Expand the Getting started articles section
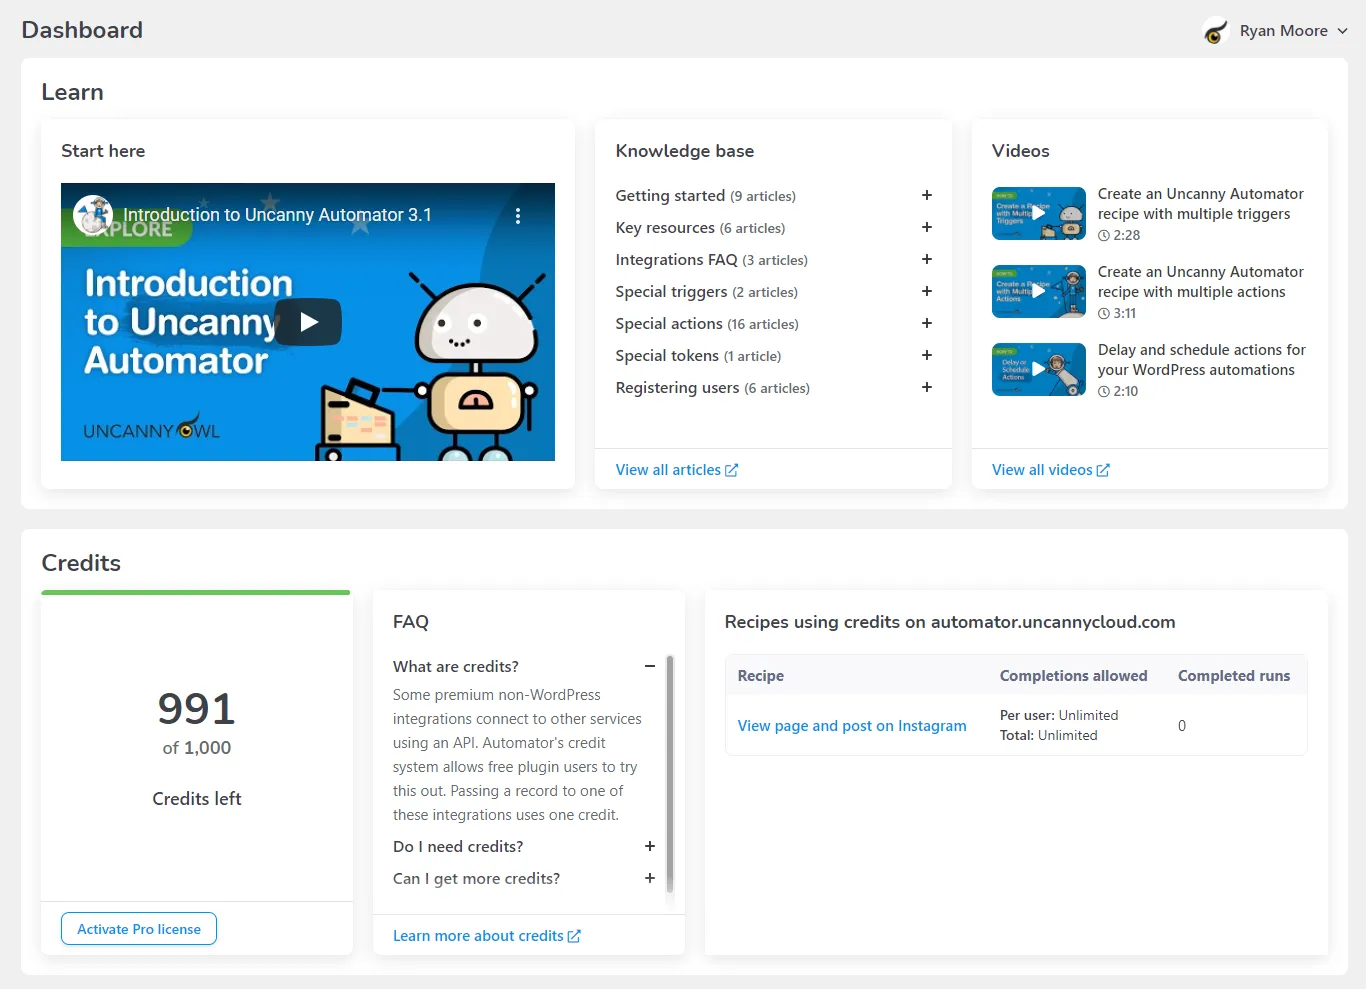The image size is (1366, 989). (x=926, y=196)
